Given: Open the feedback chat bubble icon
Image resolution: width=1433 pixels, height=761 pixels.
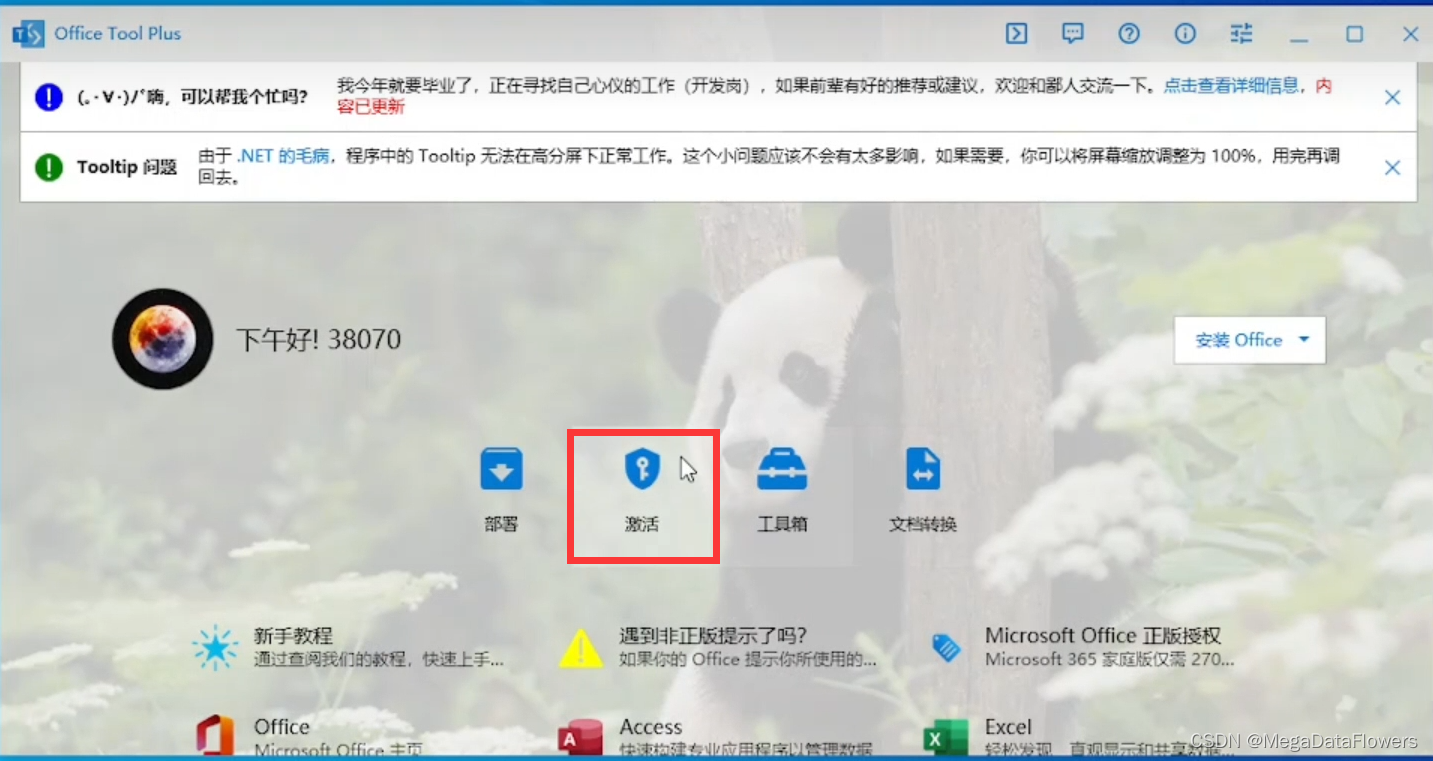Looking at the screenshot, I should point(1073,34).
